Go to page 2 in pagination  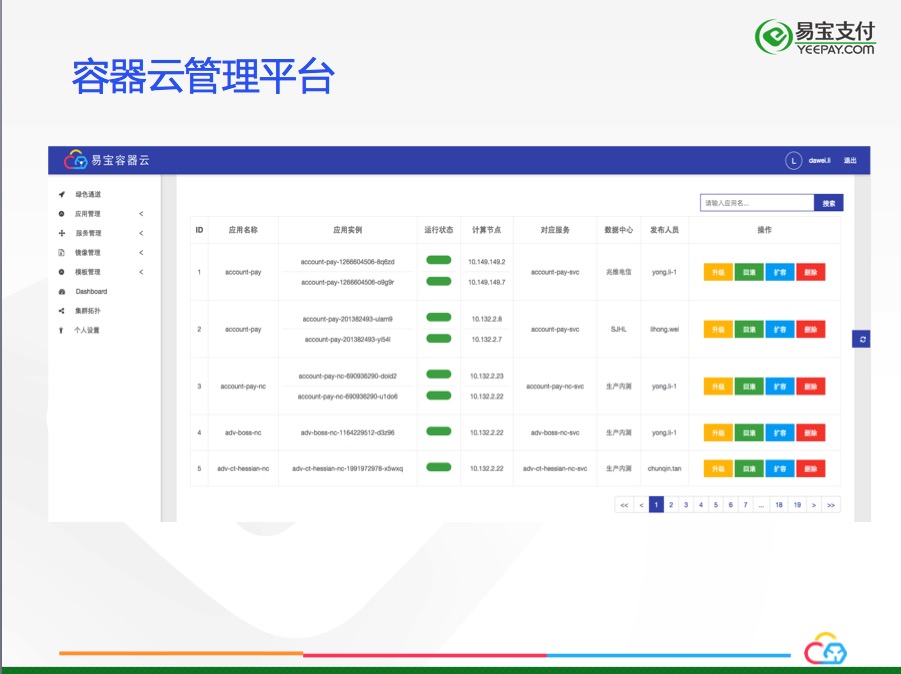(x=671, y=505)
